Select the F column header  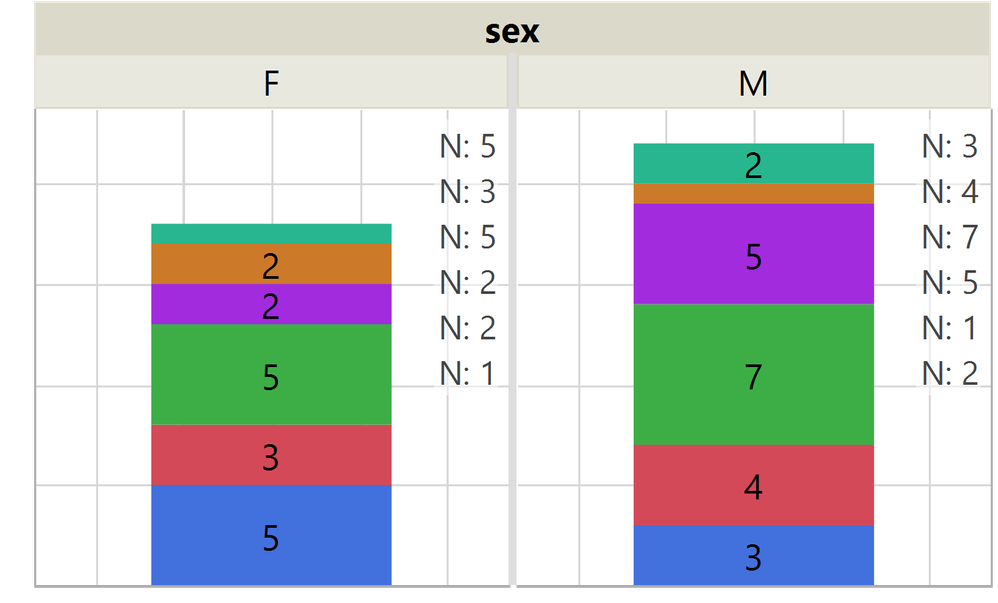(x=271, y=83)
